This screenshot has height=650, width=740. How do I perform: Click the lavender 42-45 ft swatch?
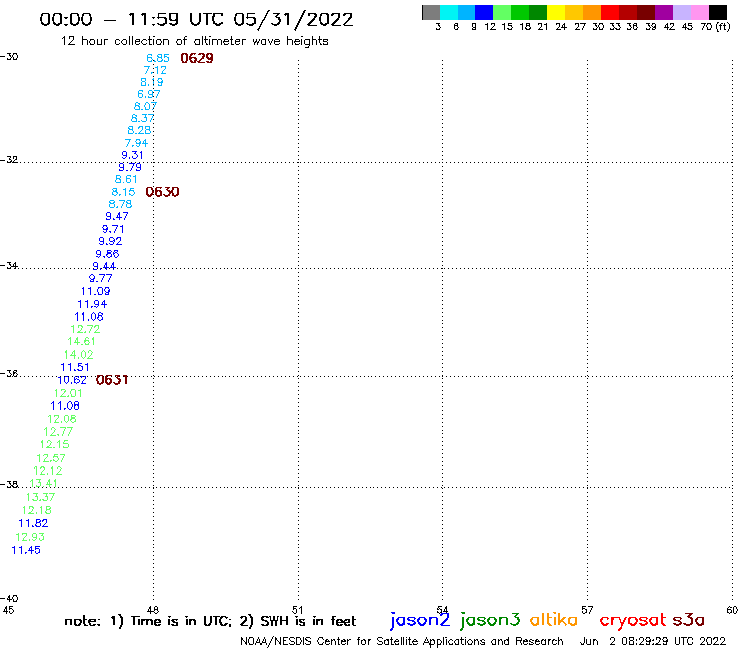tap(681, 12)
